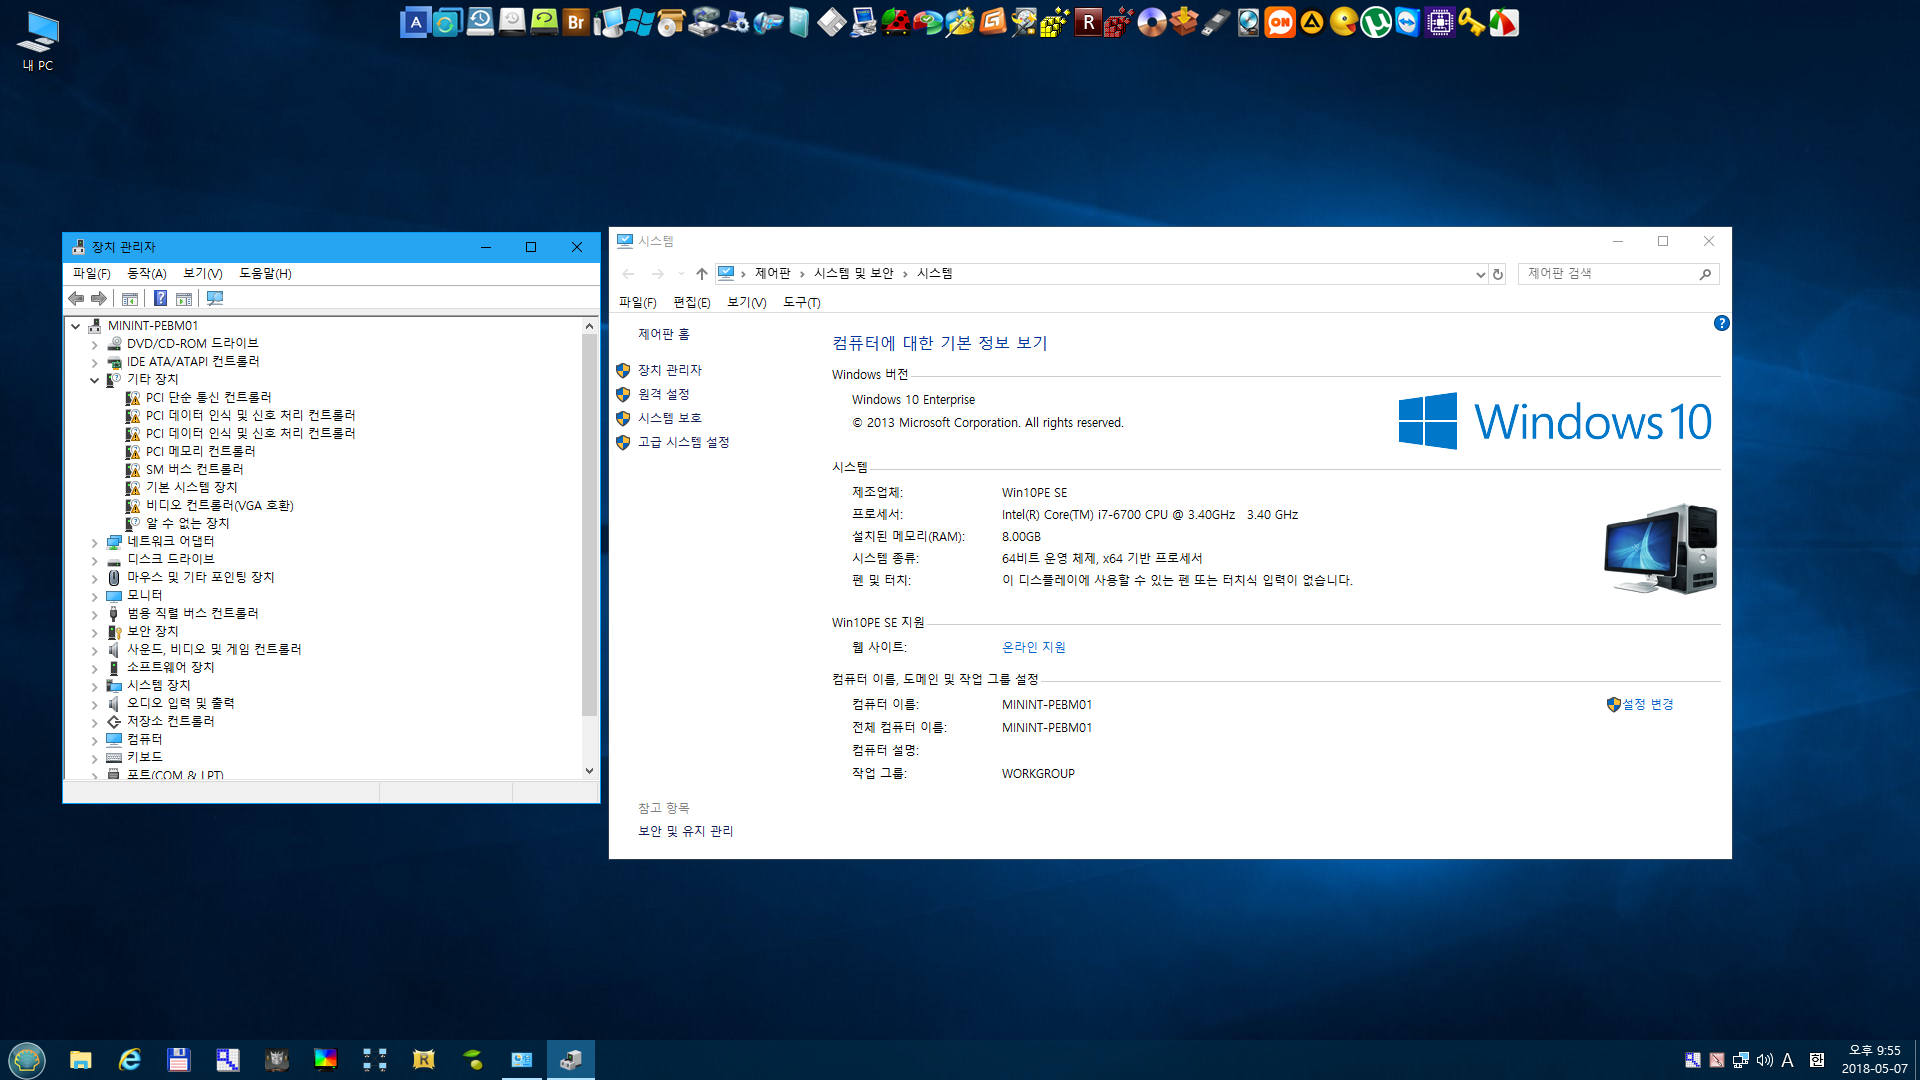Open 동작(A) menu in Device Manager
This screenshot has height=1080, width=1920.
tap(146, 273)
